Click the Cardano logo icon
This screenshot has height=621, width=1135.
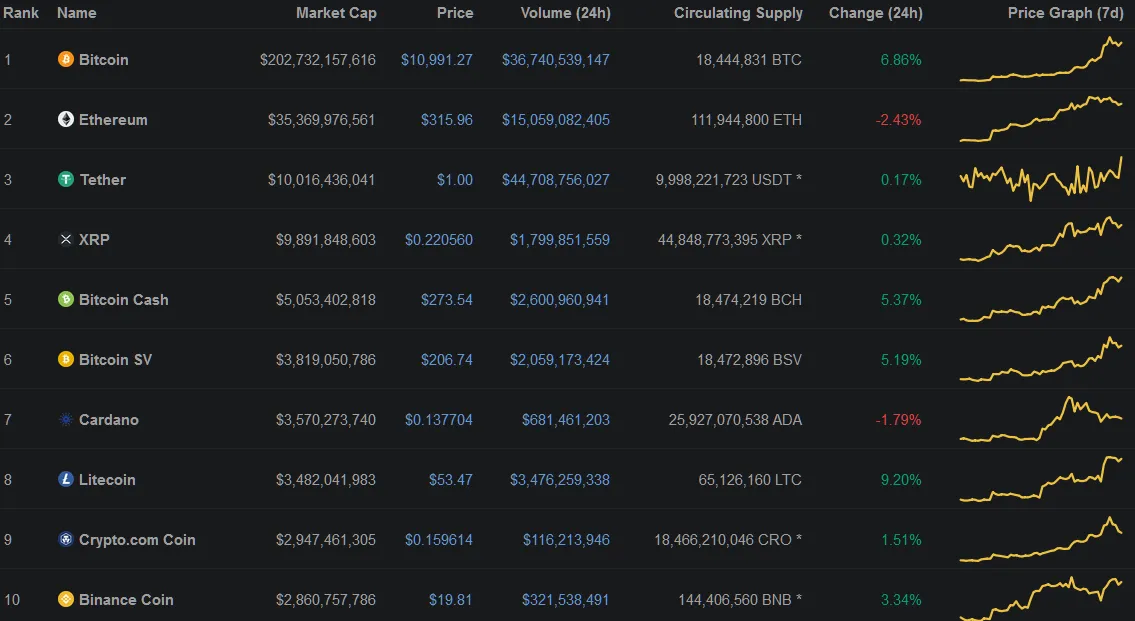[66, 420]
